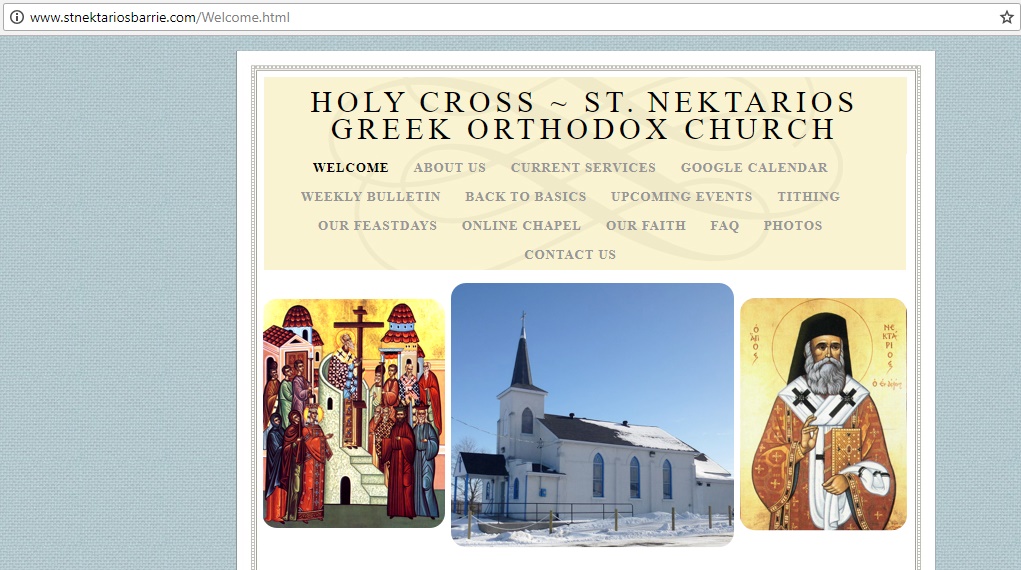The height and width of the screenshot is (570, 1021).
Task: Click the Holy Cross St. Nektarios church title
Action: (583, 116)
